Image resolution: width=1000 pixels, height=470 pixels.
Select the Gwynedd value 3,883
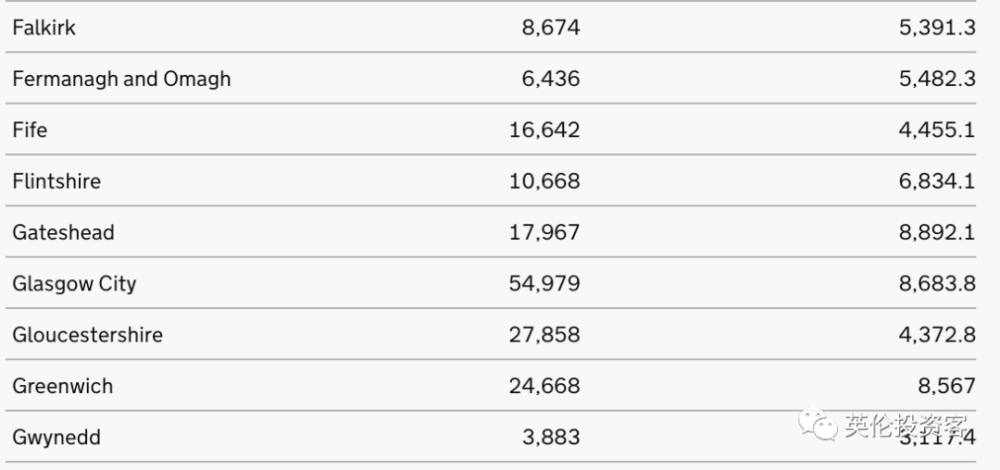pos(551,437)
